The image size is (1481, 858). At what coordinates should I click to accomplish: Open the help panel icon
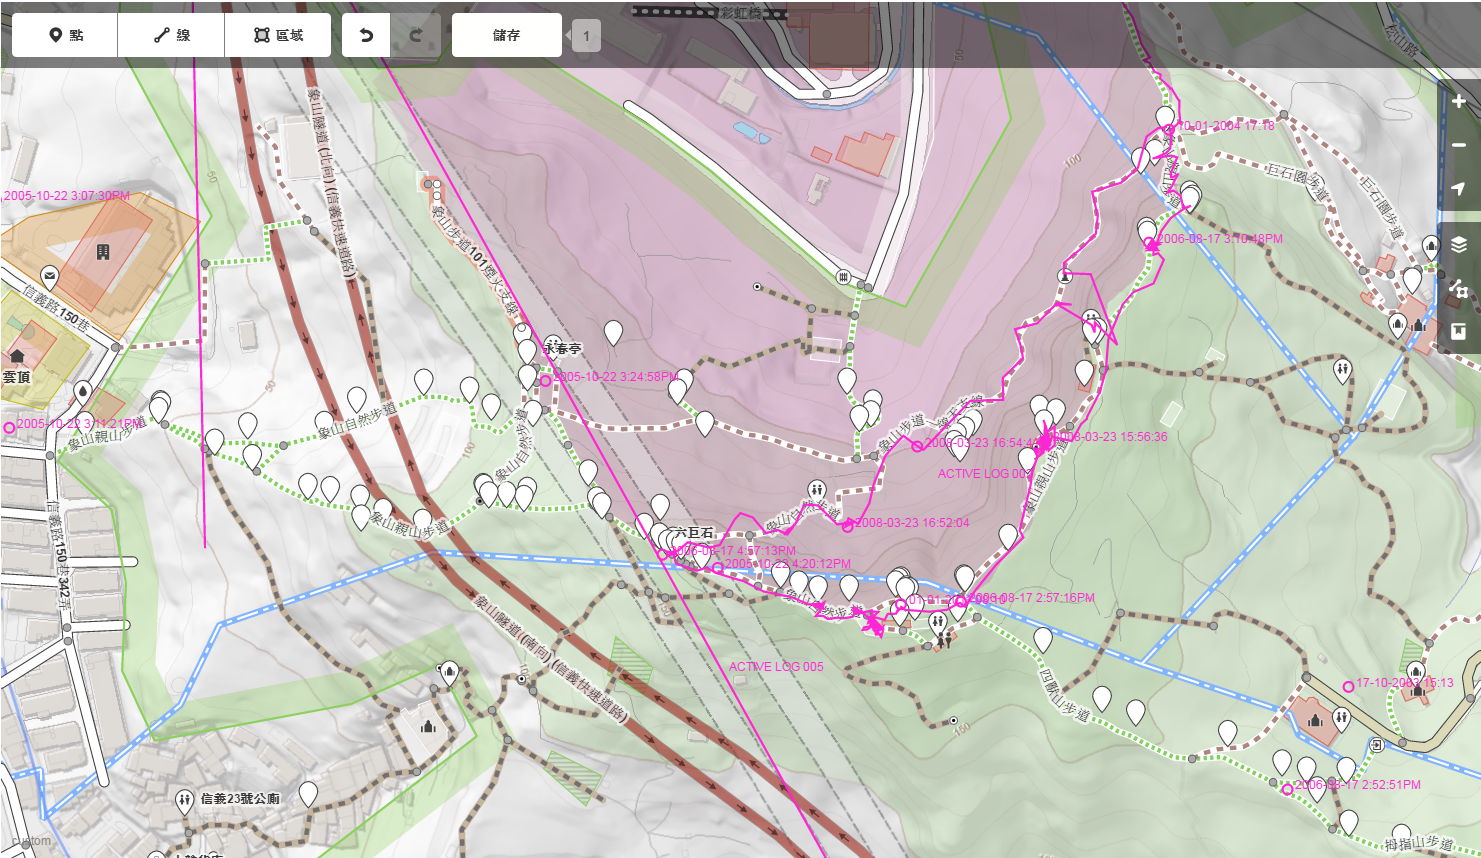(x=1459, y=332)
